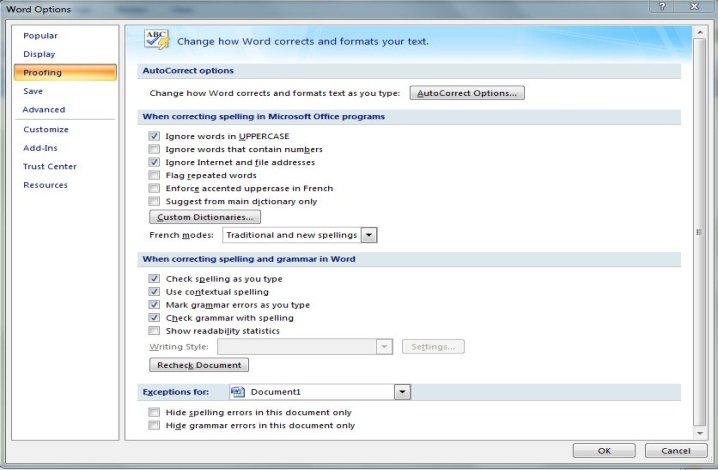Click the AutoCorrect options section heading
The width and height of the screenshot is (718, 470).
188,71
